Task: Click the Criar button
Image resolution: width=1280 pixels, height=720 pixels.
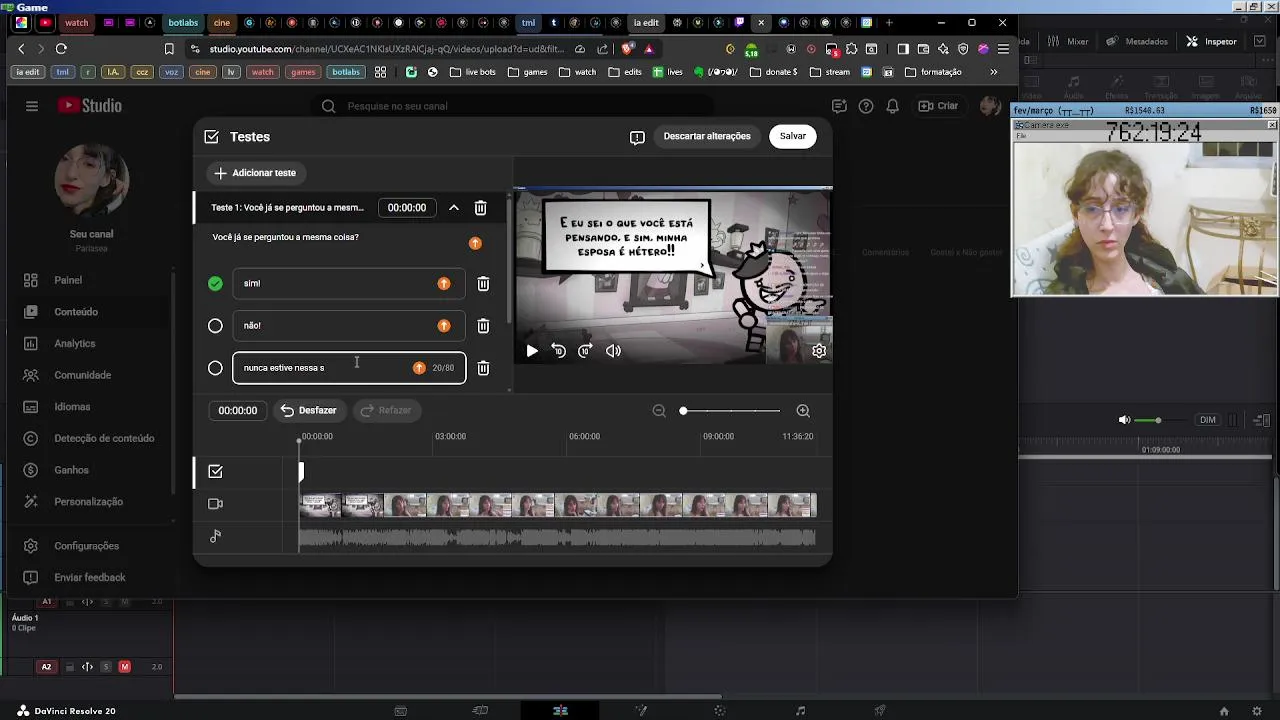Action: point(938,106)
